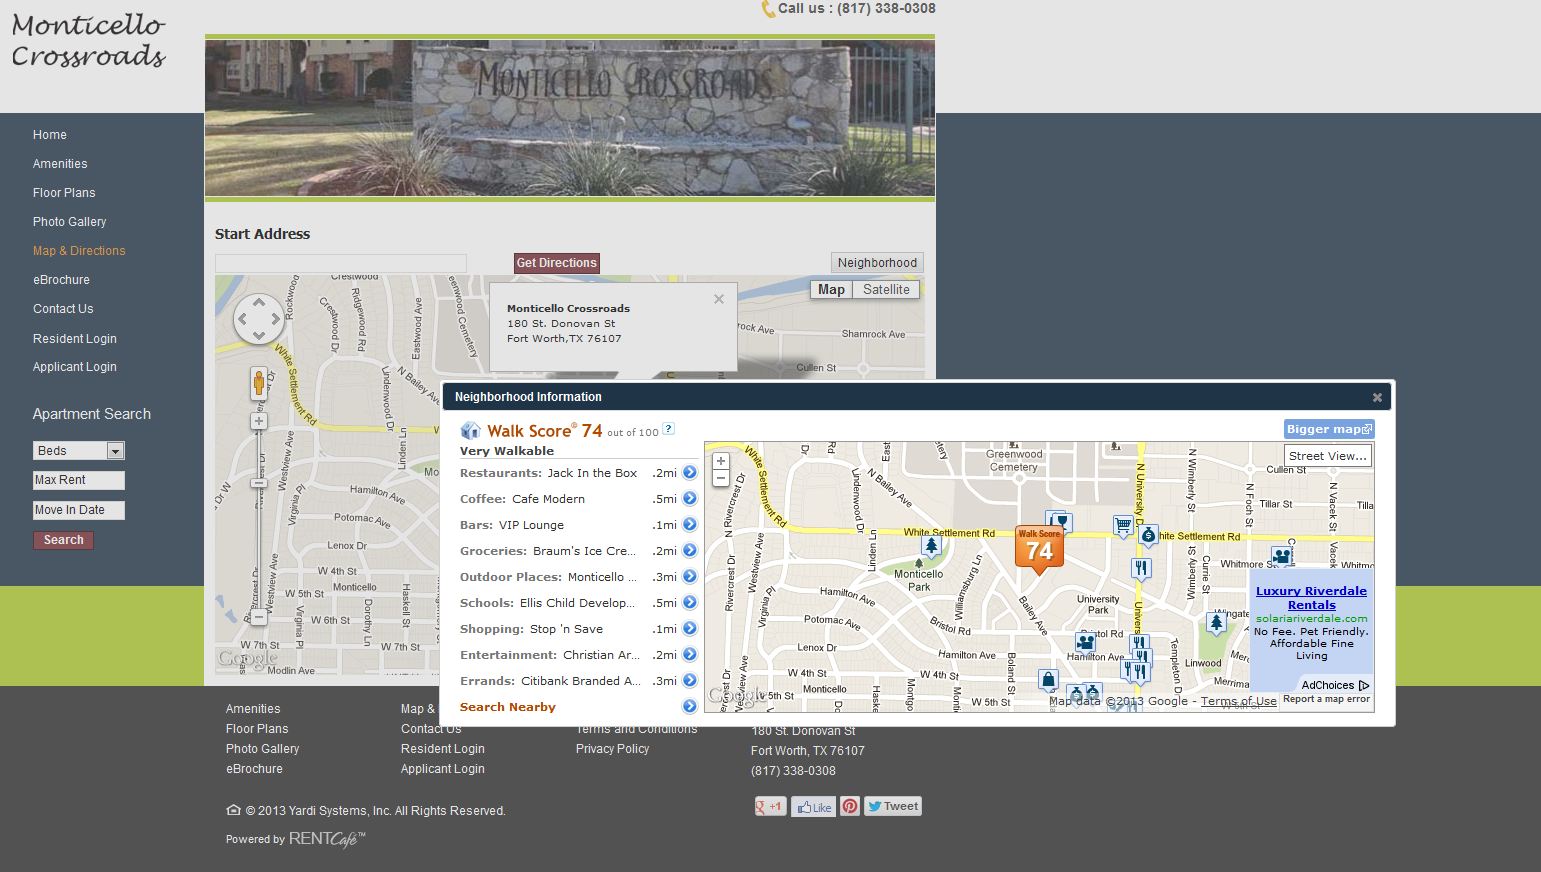1541x872 pixels.
Task: Click the Max Rent input field
Action: coord(79,480)
